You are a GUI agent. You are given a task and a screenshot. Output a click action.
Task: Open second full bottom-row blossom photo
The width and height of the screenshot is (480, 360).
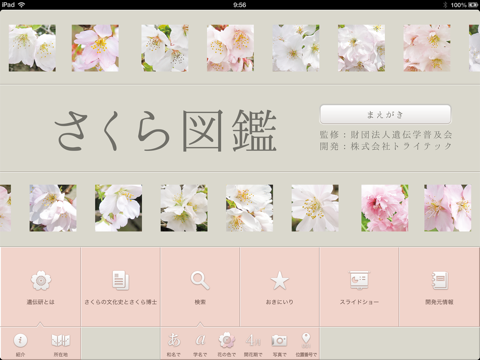(118, 208)
